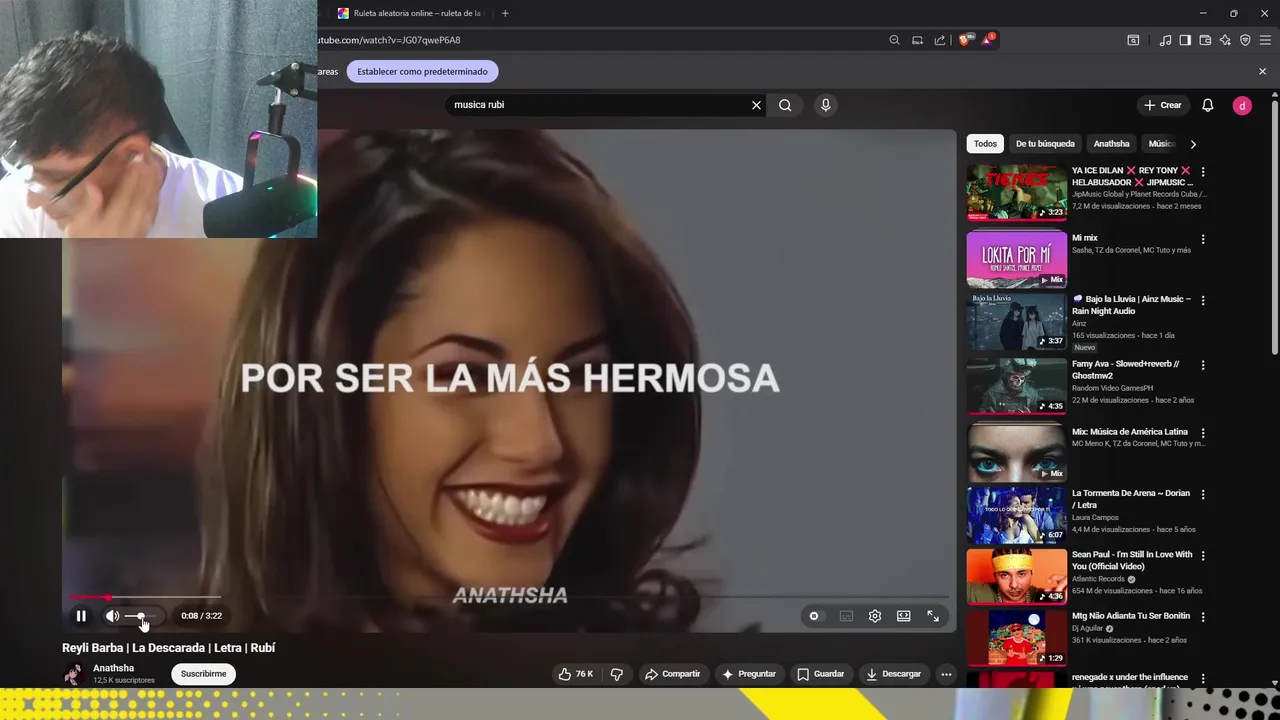Enter fullscreen mode
Viewport: 1280px width, 720px height.
933,616
